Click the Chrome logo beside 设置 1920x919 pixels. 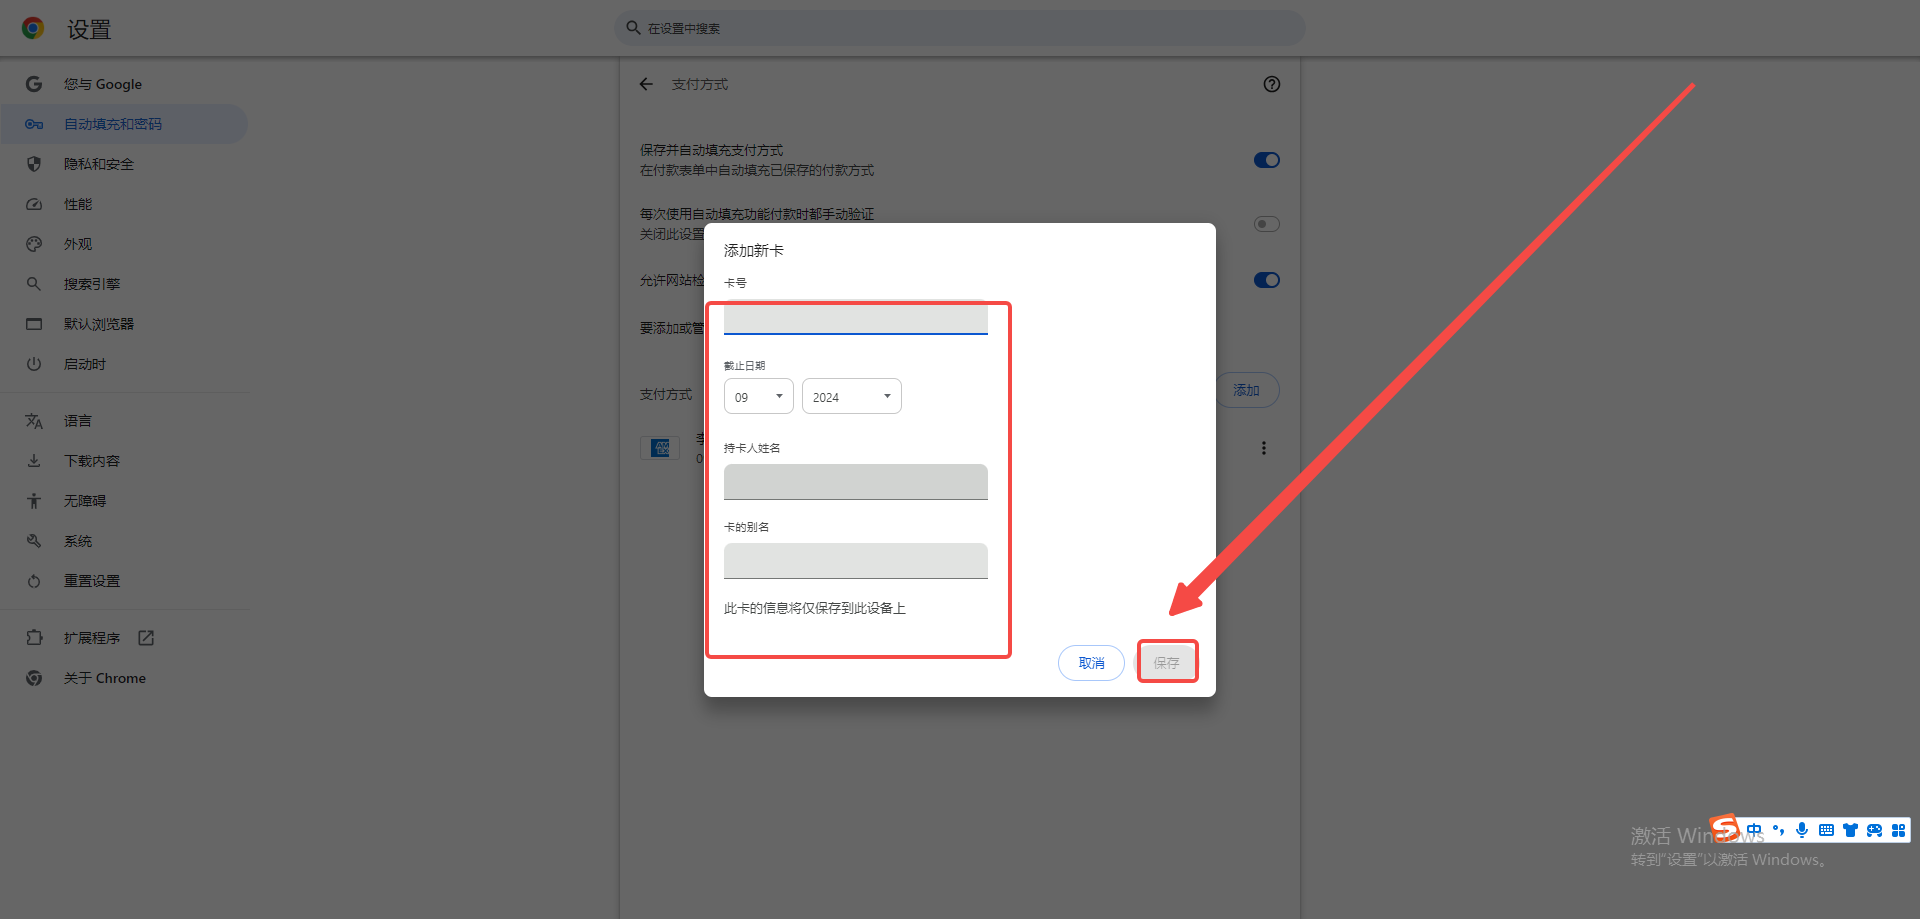click(x=33, y=28)
